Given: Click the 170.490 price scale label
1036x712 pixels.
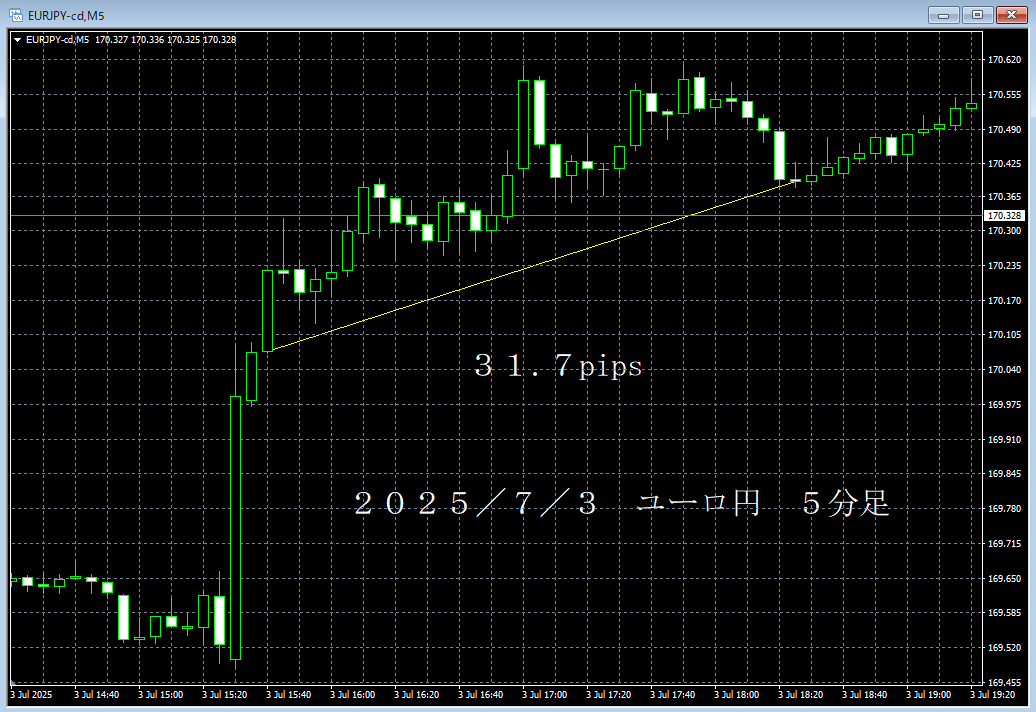Looking at the screenshot, I should click(1004, 129).
